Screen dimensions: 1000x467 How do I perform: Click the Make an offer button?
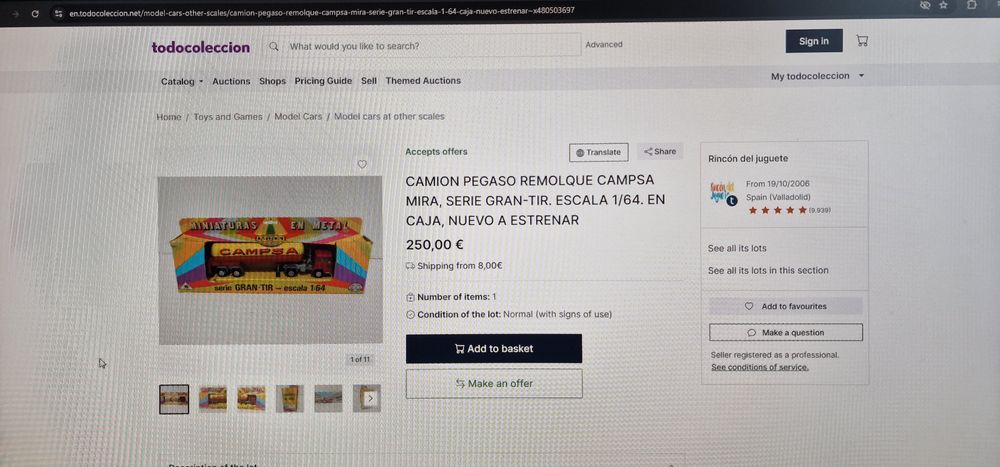[x=494, y=383]
